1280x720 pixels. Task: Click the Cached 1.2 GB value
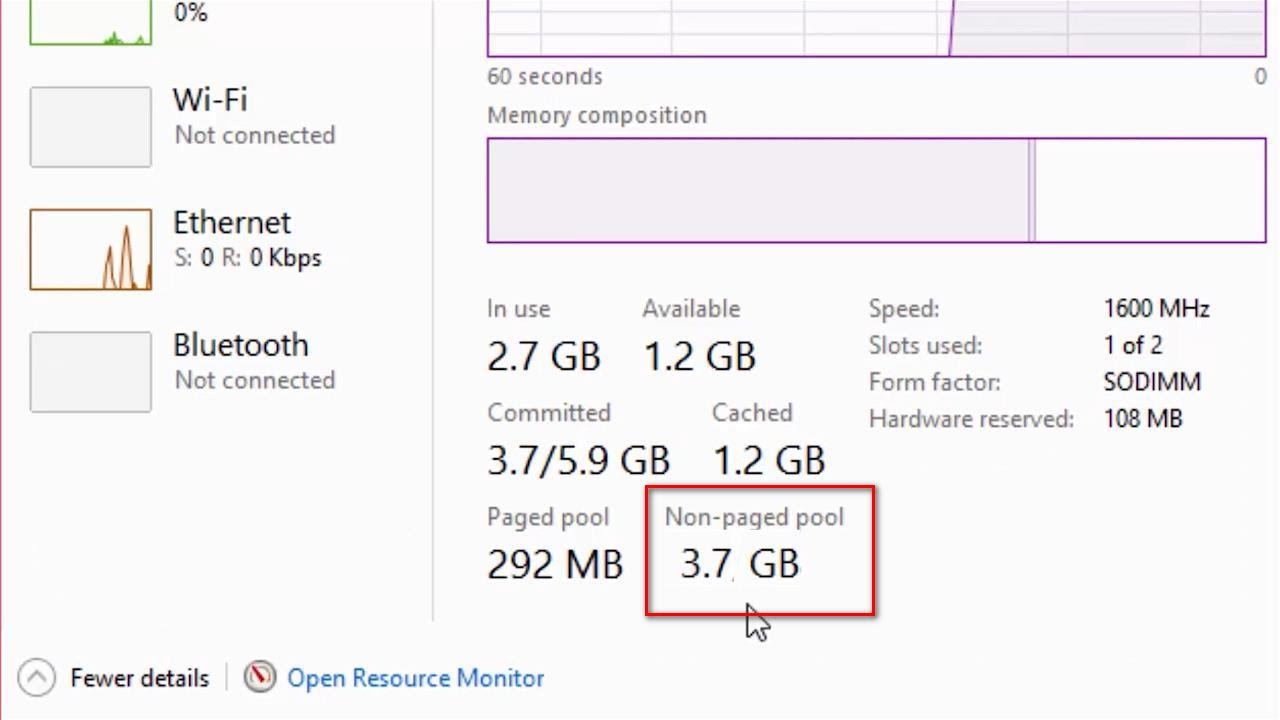(x=769, y=461)
